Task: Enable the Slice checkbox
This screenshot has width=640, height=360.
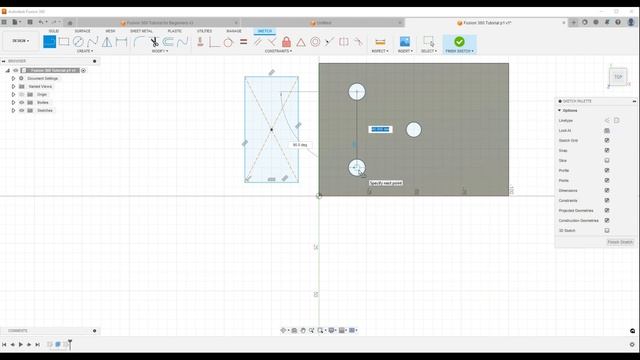Action: (x=607, y=160)
